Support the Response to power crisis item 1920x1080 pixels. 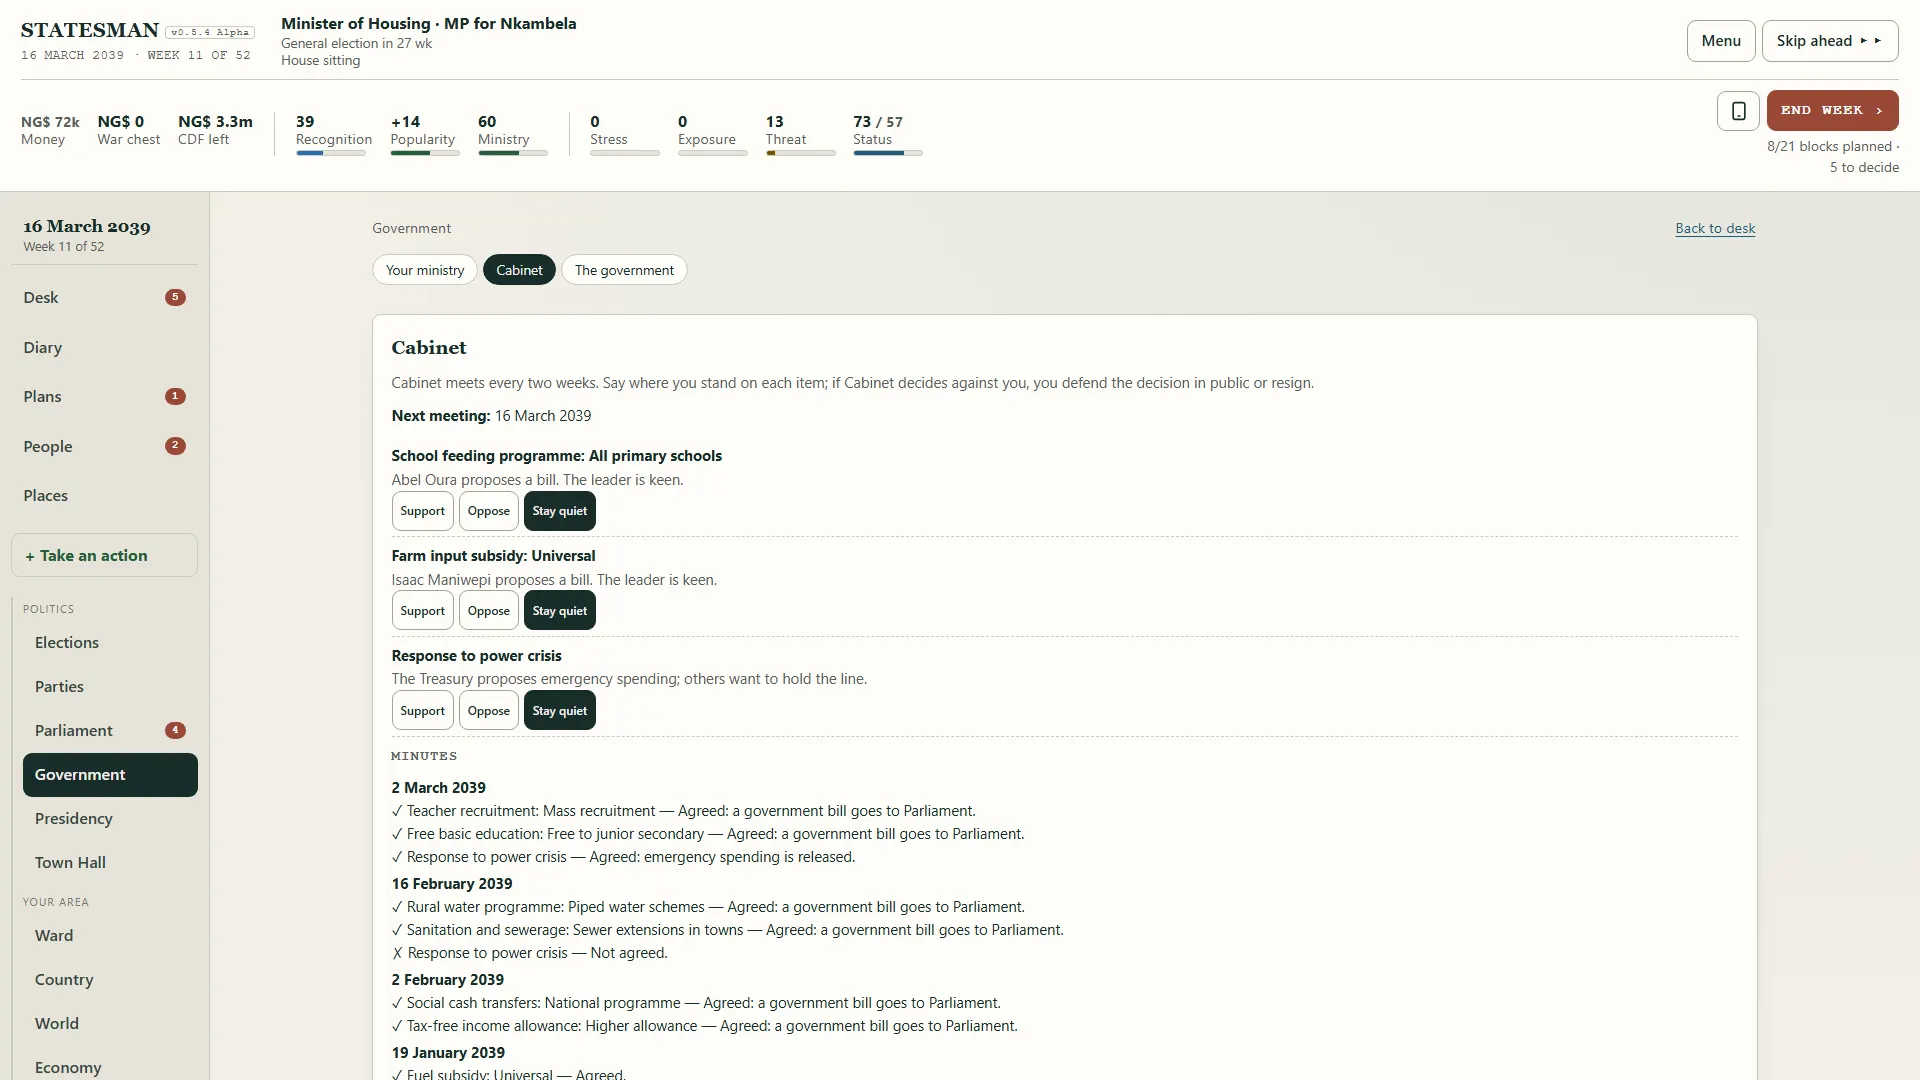[x=422, y=711]
